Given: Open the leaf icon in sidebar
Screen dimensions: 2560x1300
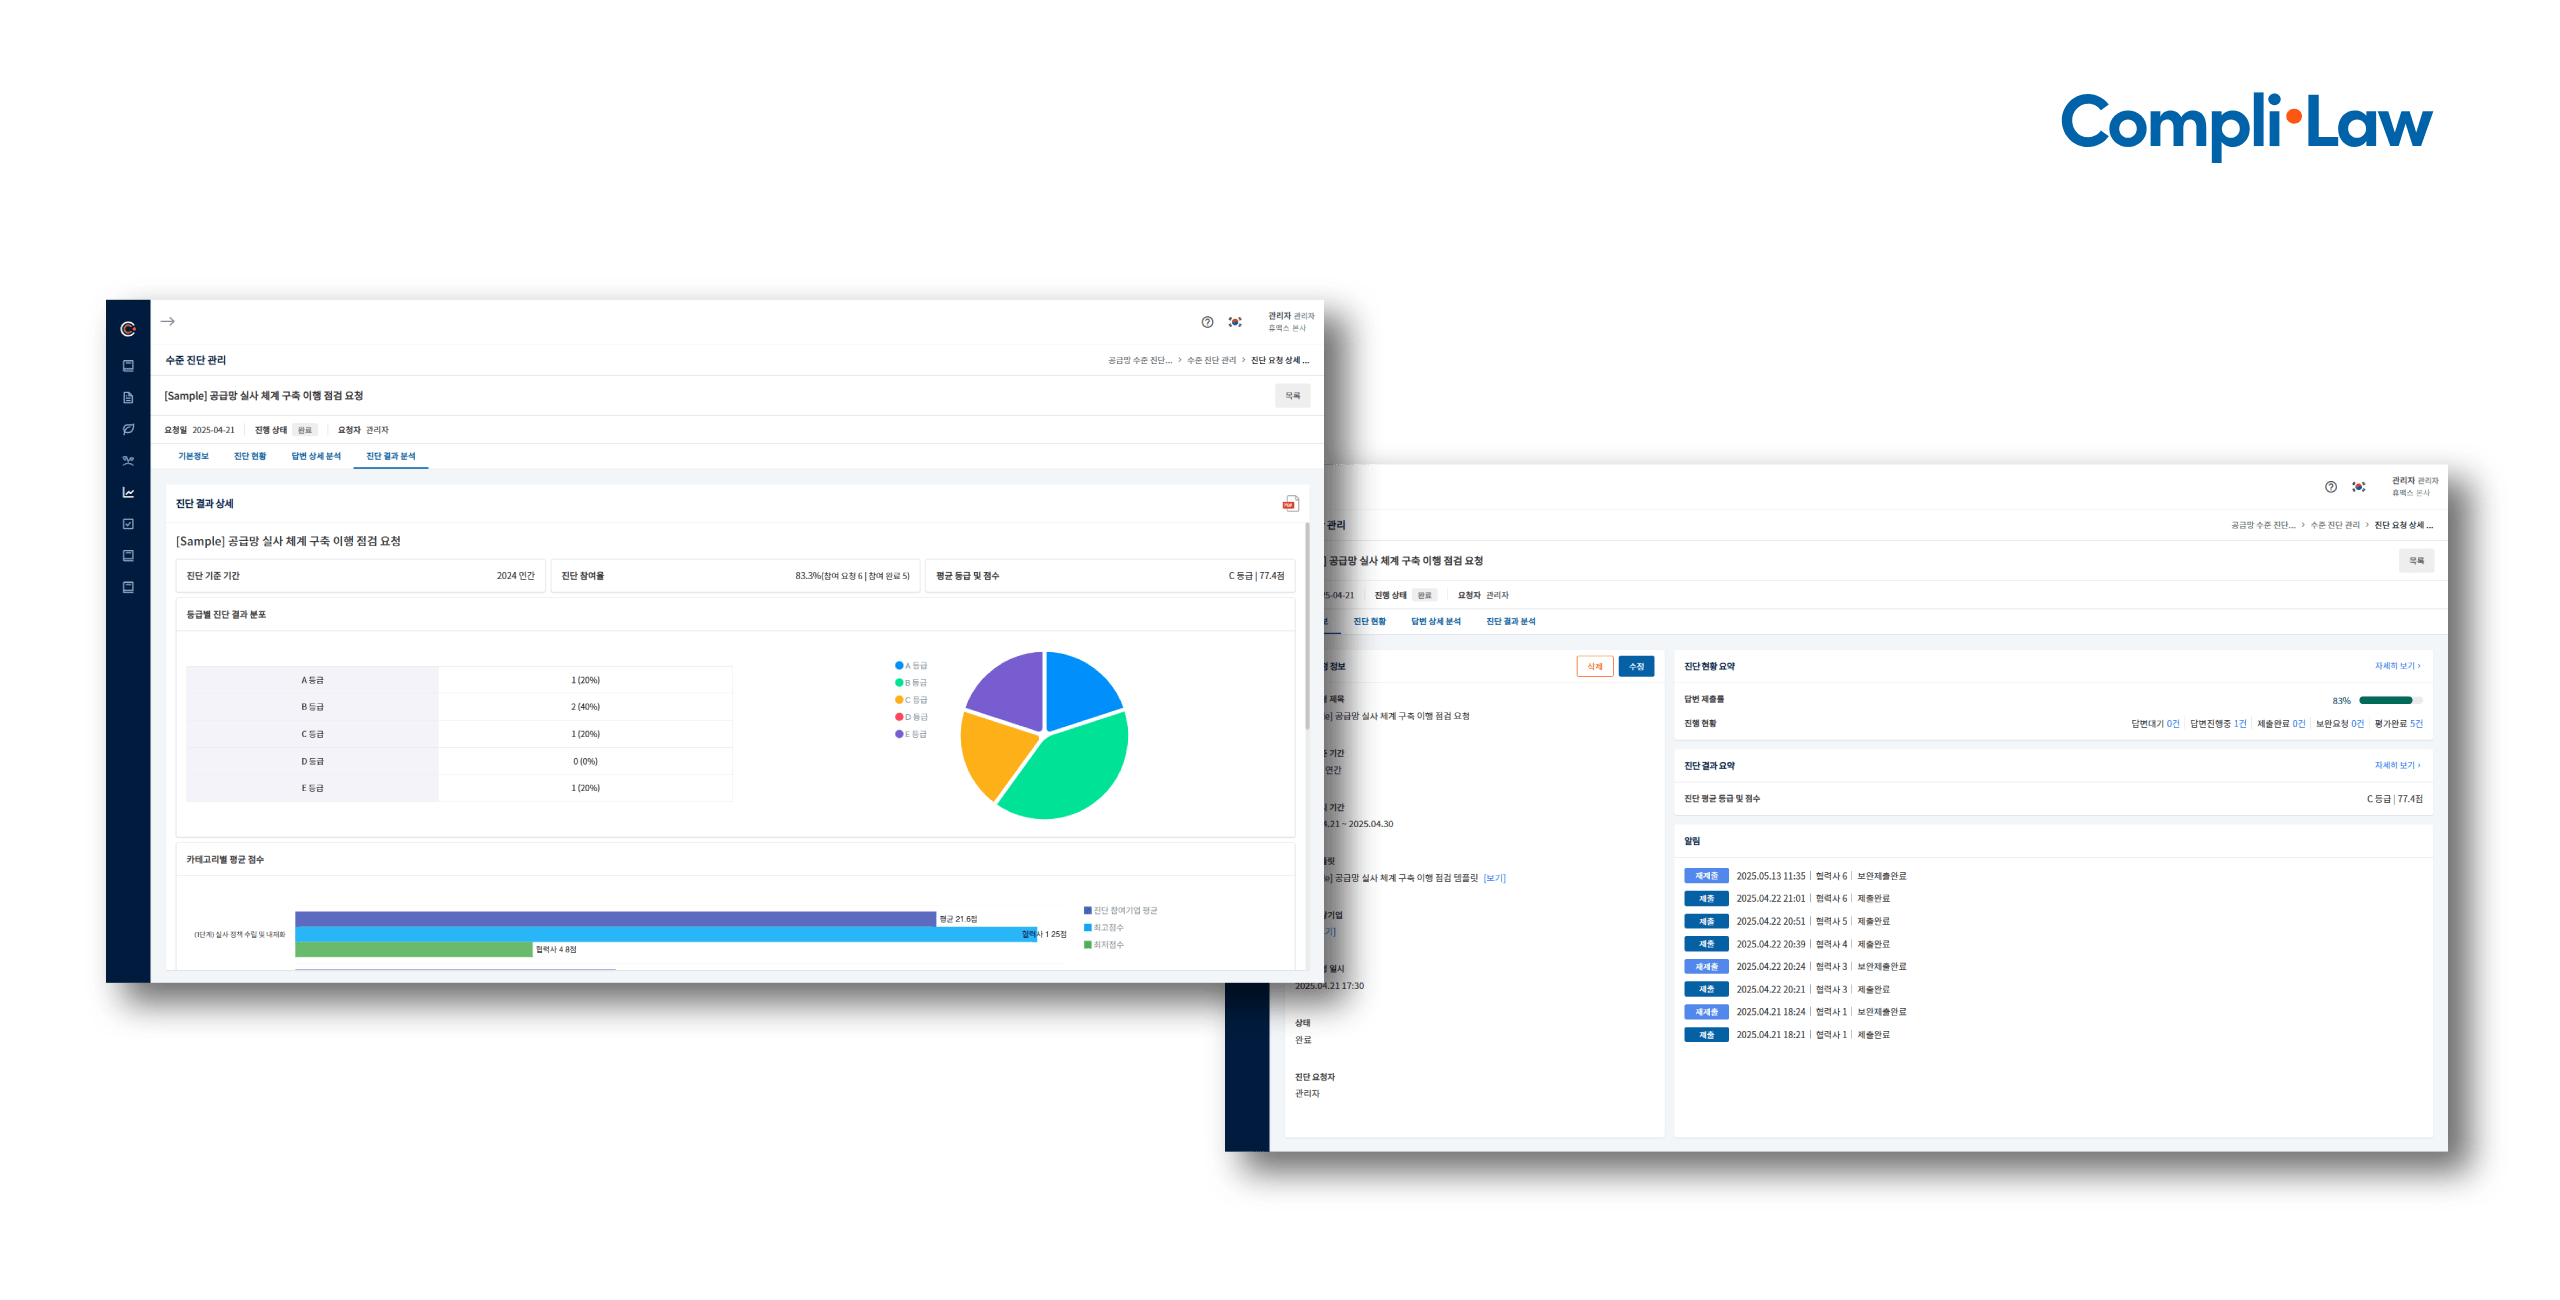Looking at the screenshot, I should [128, 429].
